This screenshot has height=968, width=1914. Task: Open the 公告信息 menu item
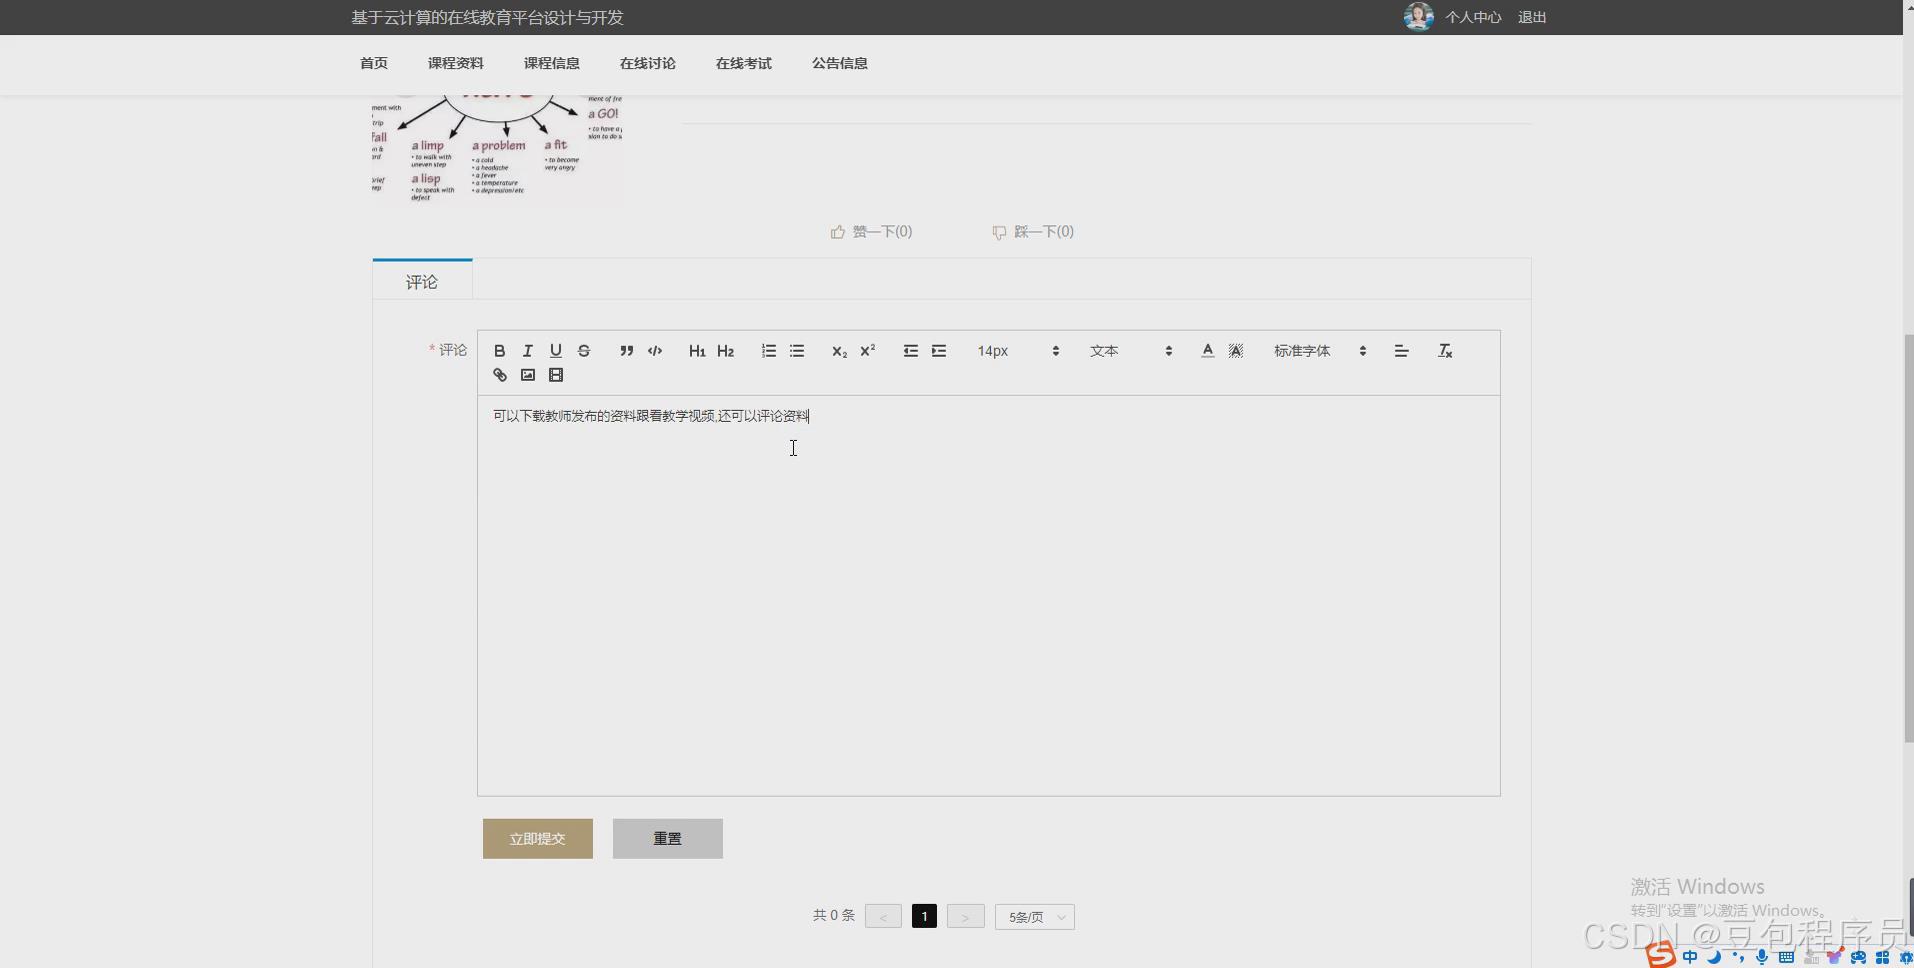click(840, 63)
